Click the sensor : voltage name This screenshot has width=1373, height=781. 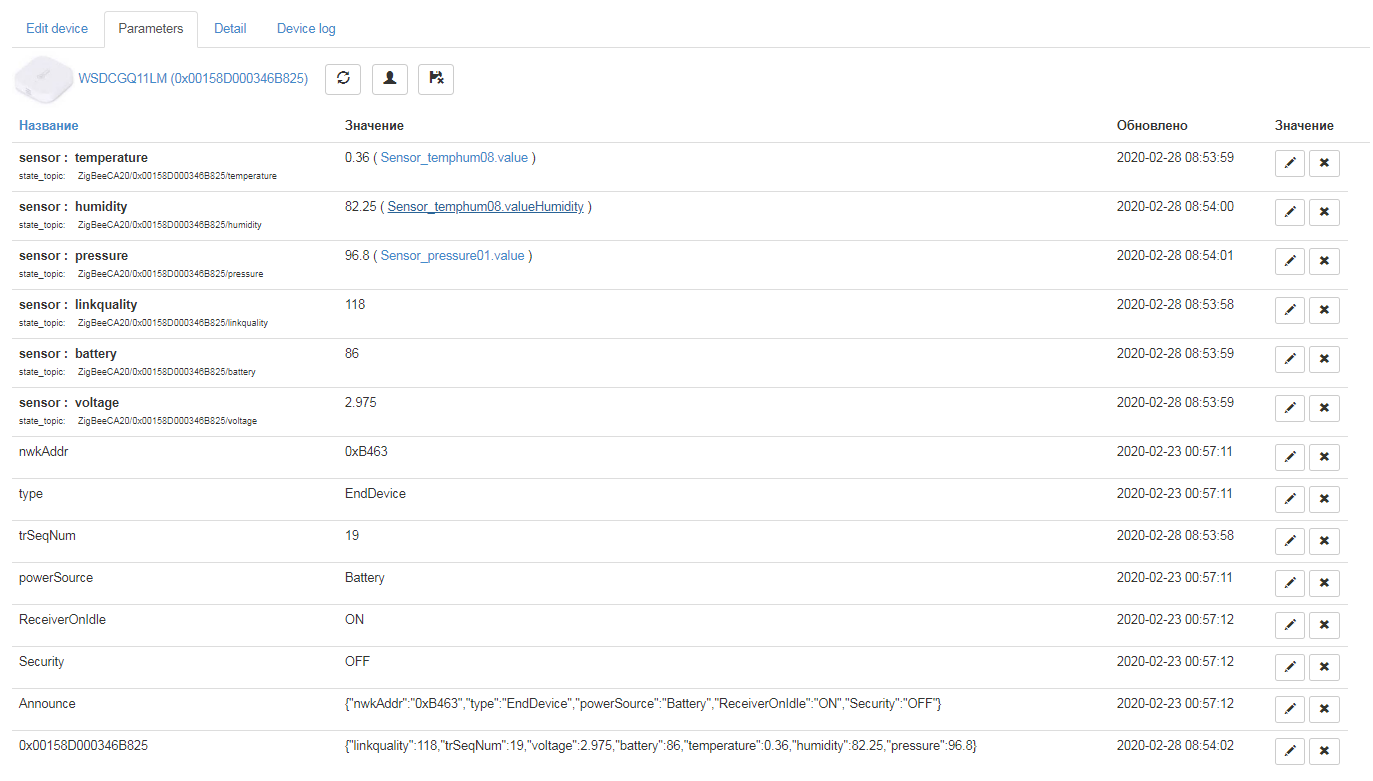click(69, 403)
